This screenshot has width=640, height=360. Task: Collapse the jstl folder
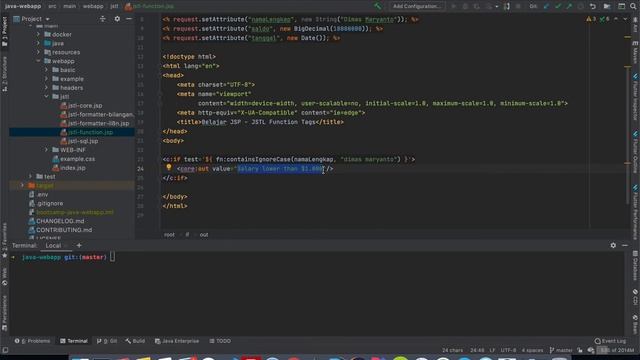[x=46, y=97]
